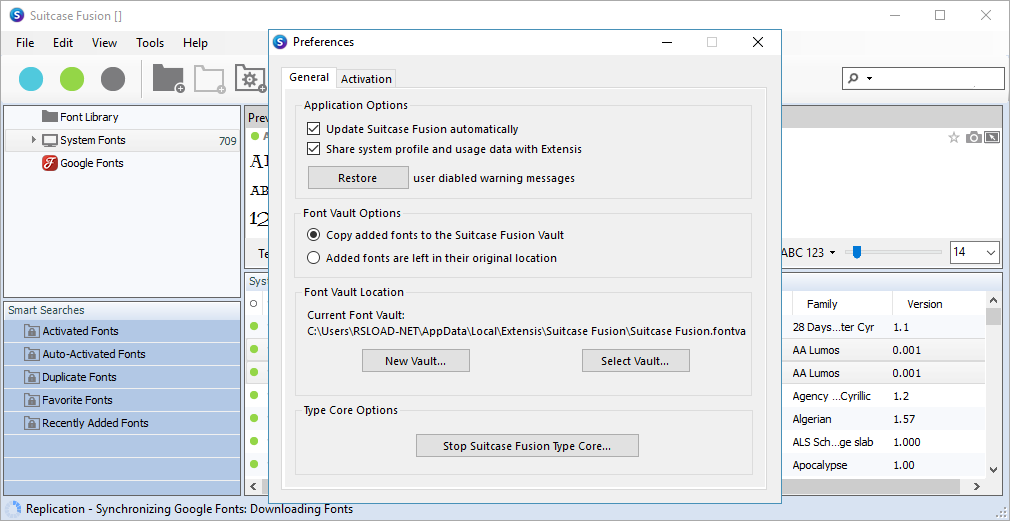Toggle Share system profile and usage data

point(314,149)
